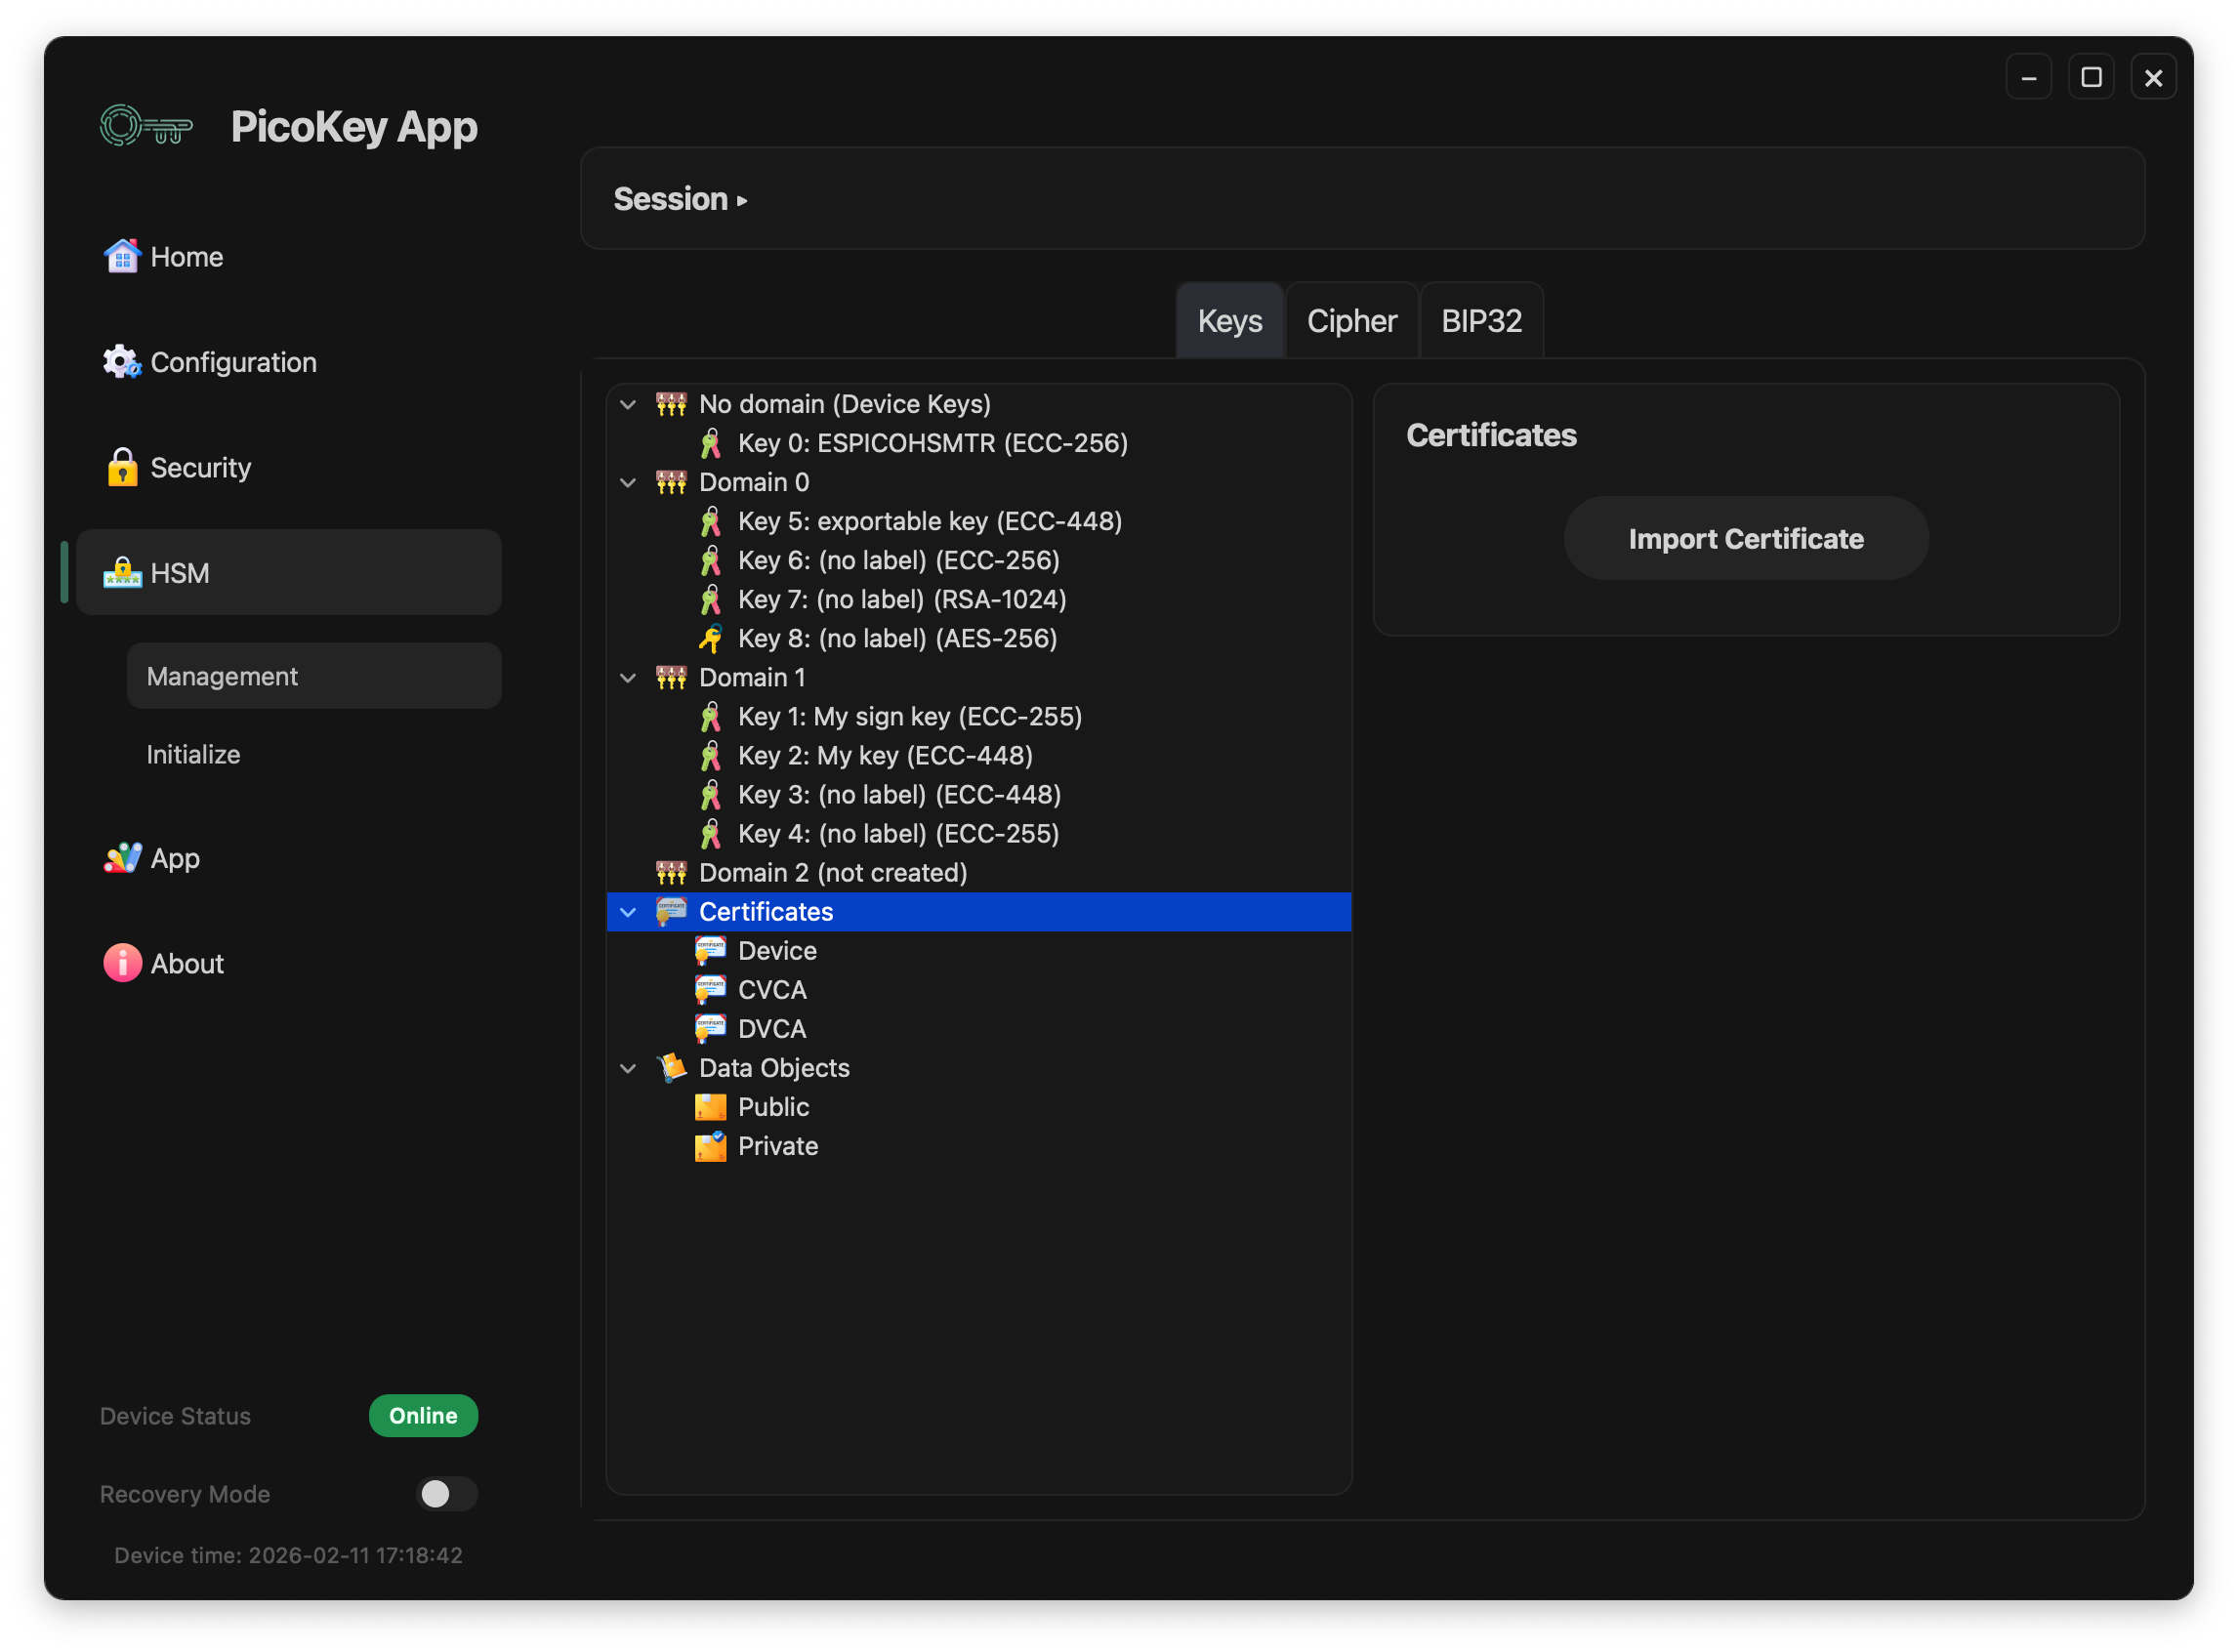The width and height of the screenshot is (2238, 1652).
Task: Toggle the Recovery Mode switch
Action: pyautogui.click(x=446, y=1494)
